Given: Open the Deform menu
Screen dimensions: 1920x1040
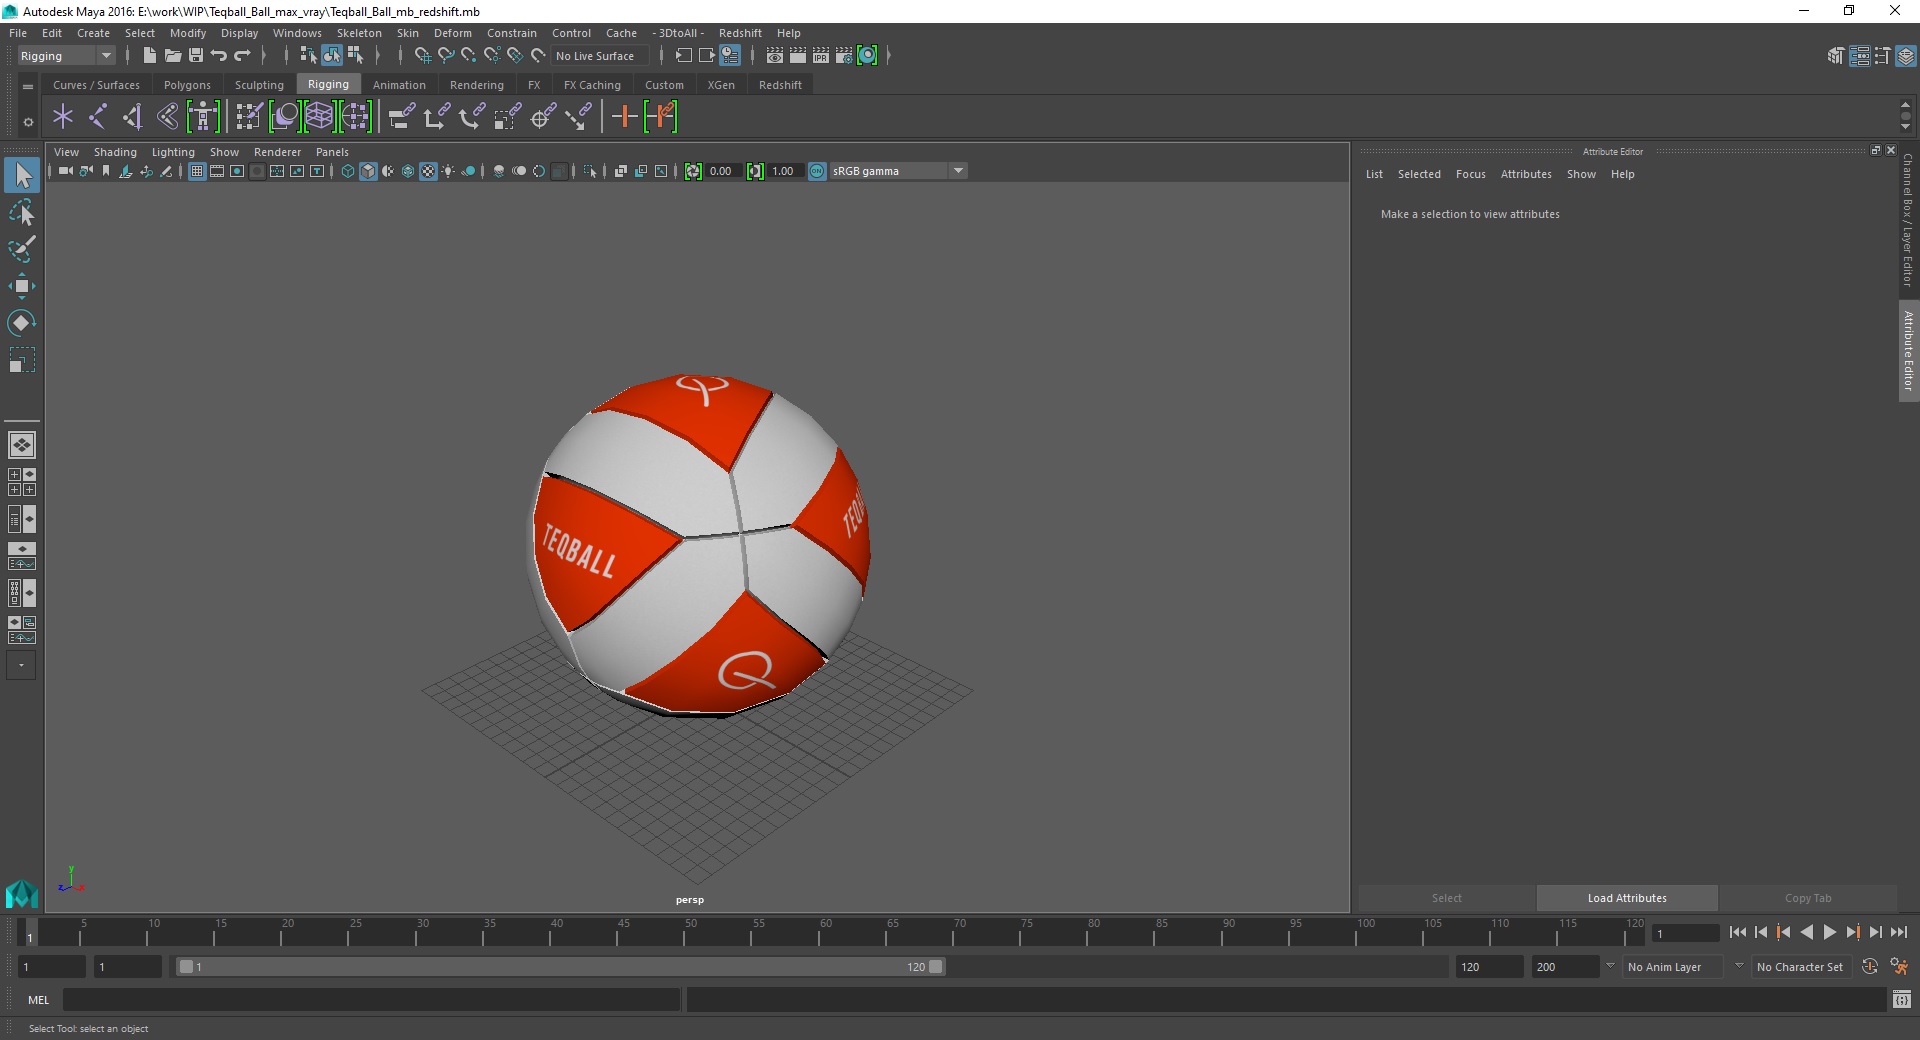Looking at the screenshot, I should click(x=452, y=33).
